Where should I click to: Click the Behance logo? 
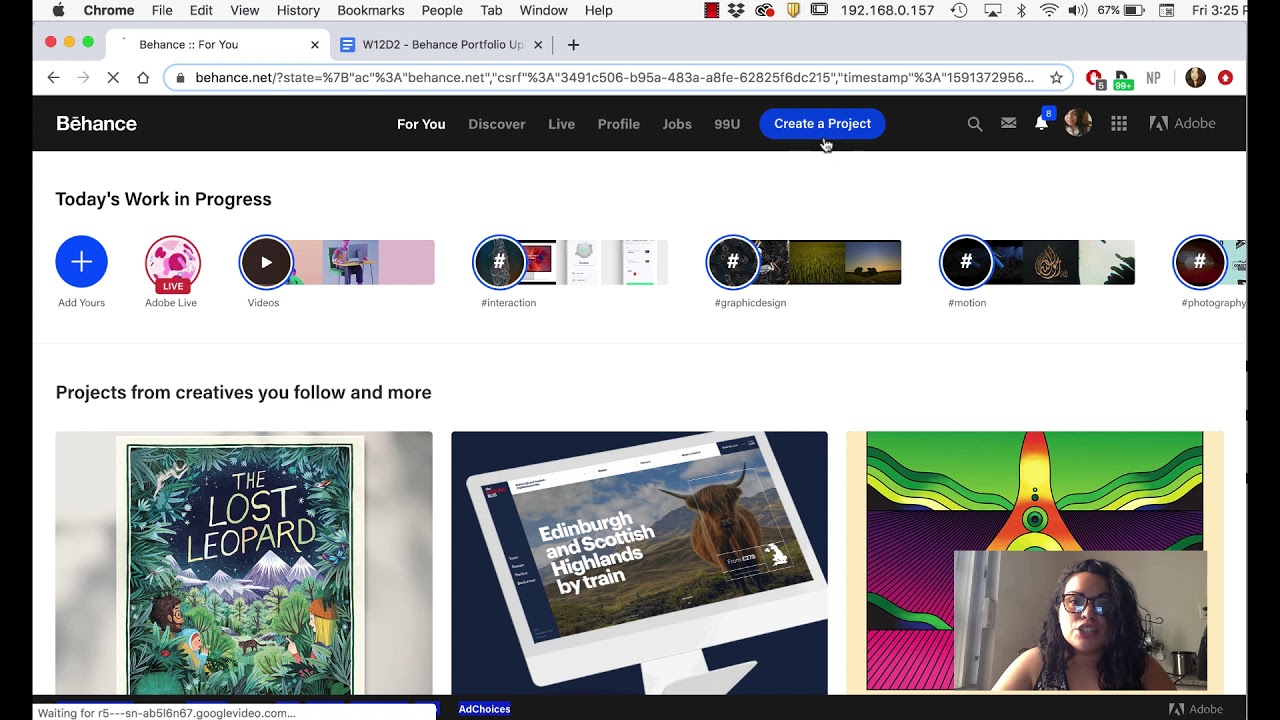pos(96,124)
